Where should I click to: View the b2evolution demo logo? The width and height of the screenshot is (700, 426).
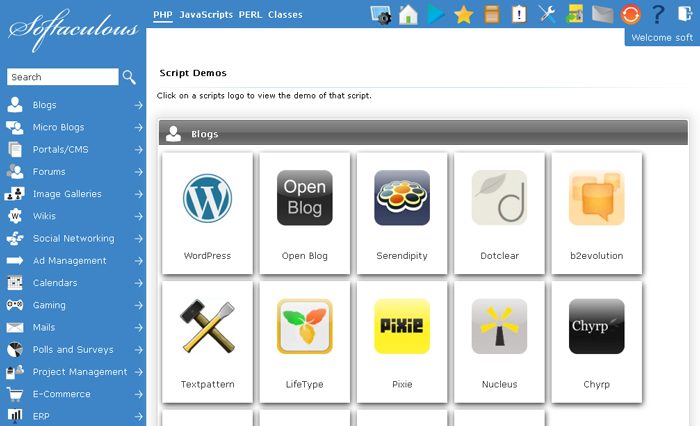tap(596, 198)
